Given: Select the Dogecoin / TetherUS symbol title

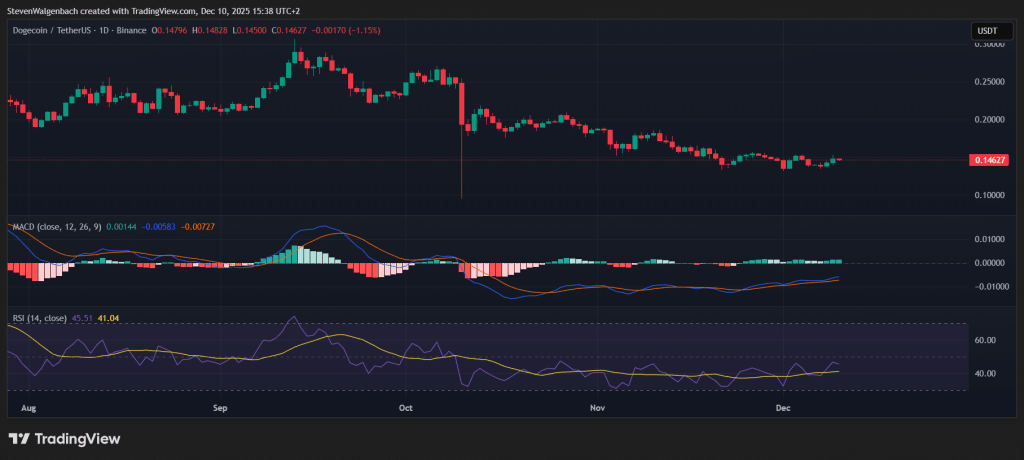Looking at the screenshot, I should click(79, 31).
